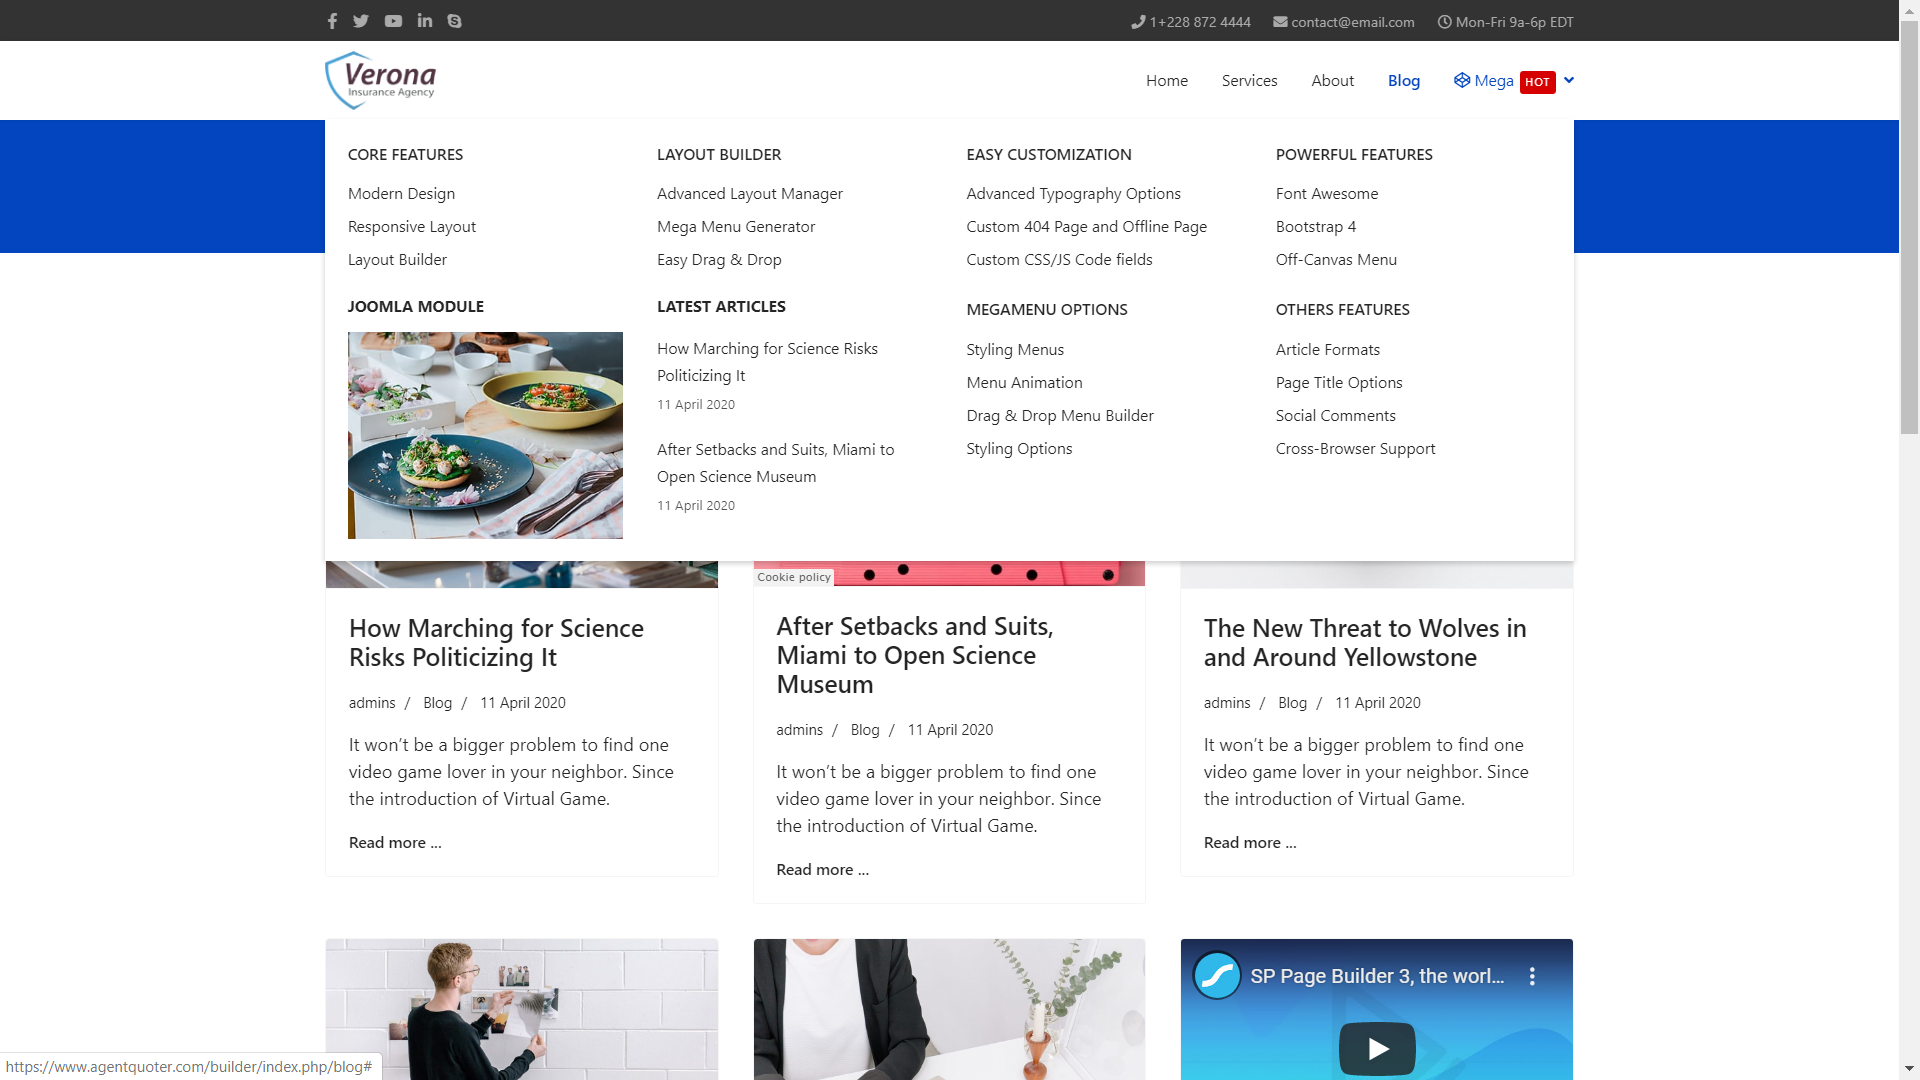Open Advanced Layout Manager link
Image resolution: width=1920 pixels, height=1080 pixels.
point(750,194)
